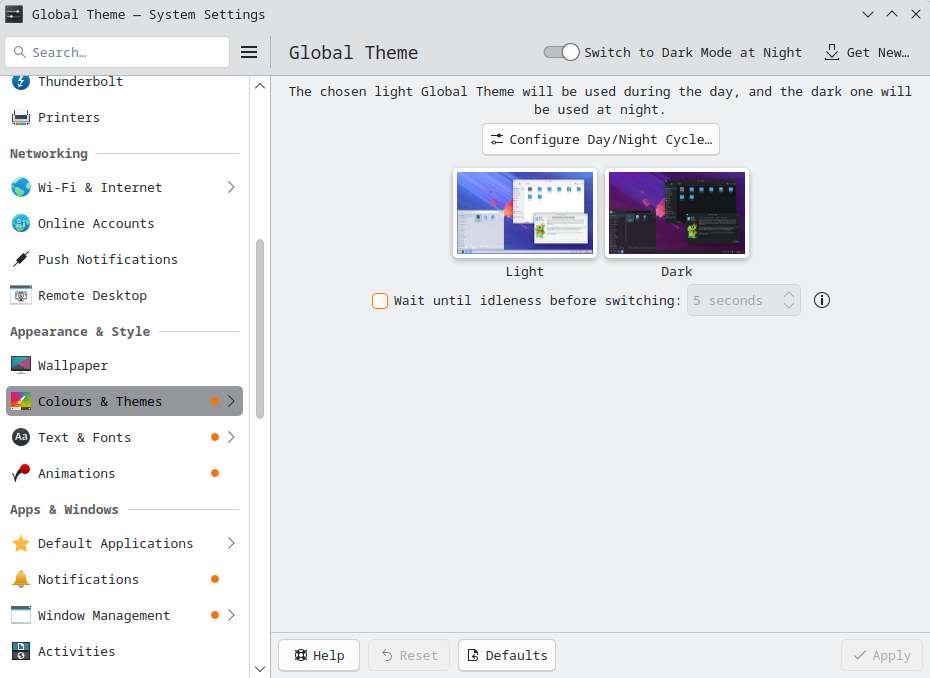
Task: Open Remote Desktop settings icon
Action: click(20, 296)
